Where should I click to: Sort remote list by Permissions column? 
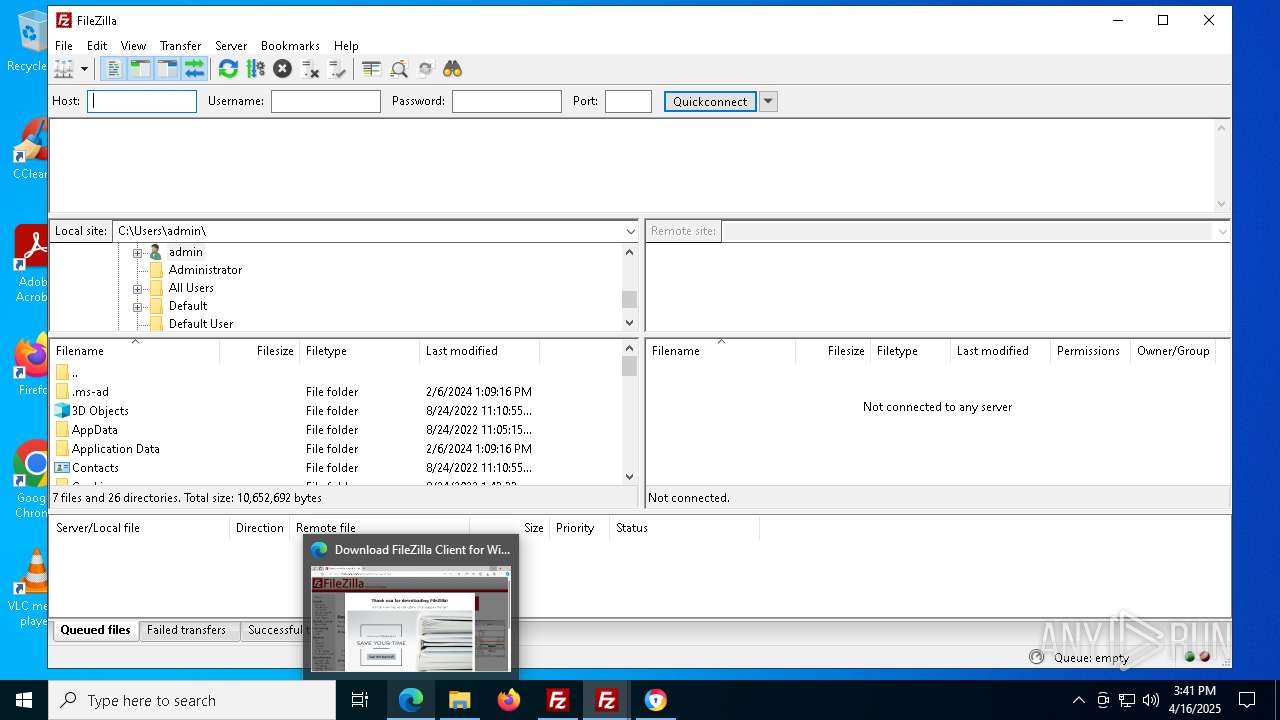[x=1088, y=351]
